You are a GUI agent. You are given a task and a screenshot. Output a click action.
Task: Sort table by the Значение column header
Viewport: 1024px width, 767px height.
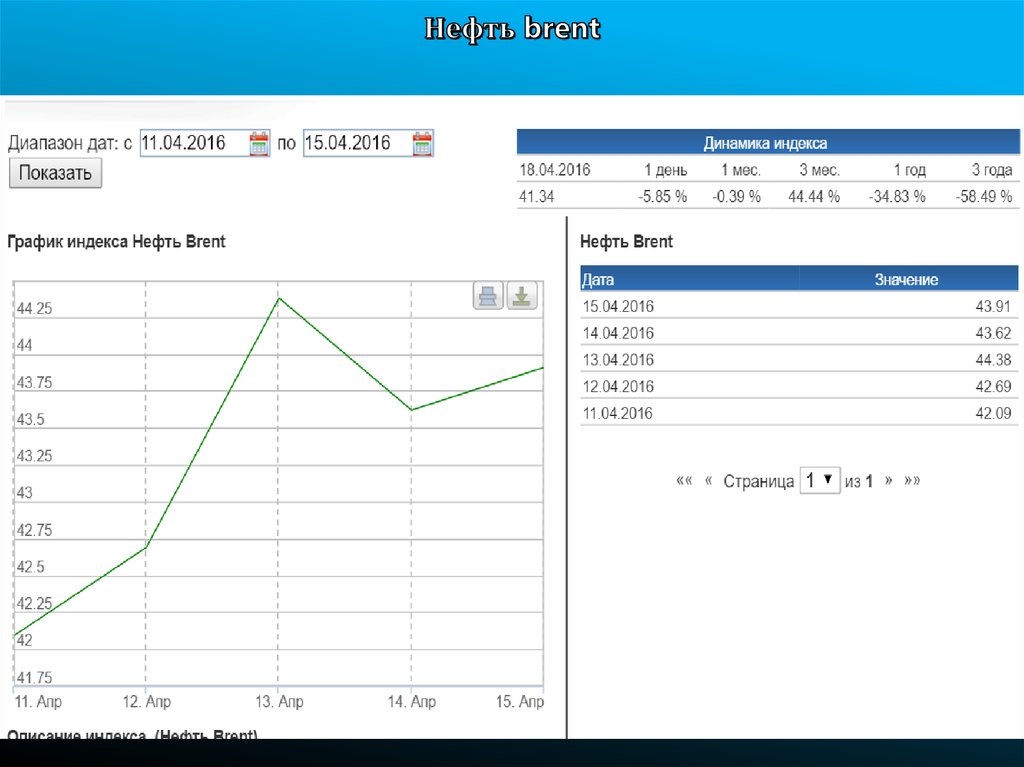click(906, 280)
